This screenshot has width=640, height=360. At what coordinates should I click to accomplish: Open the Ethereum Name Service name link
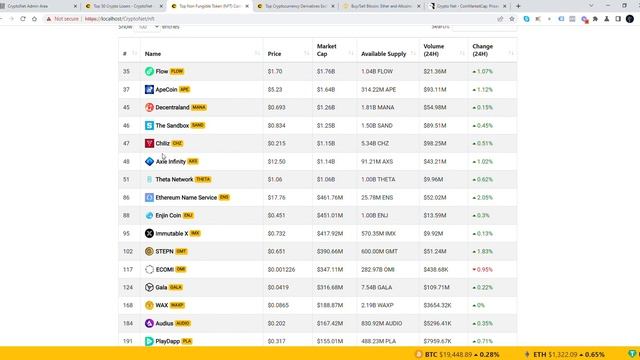pyautogui.click(x=186, y=198)
